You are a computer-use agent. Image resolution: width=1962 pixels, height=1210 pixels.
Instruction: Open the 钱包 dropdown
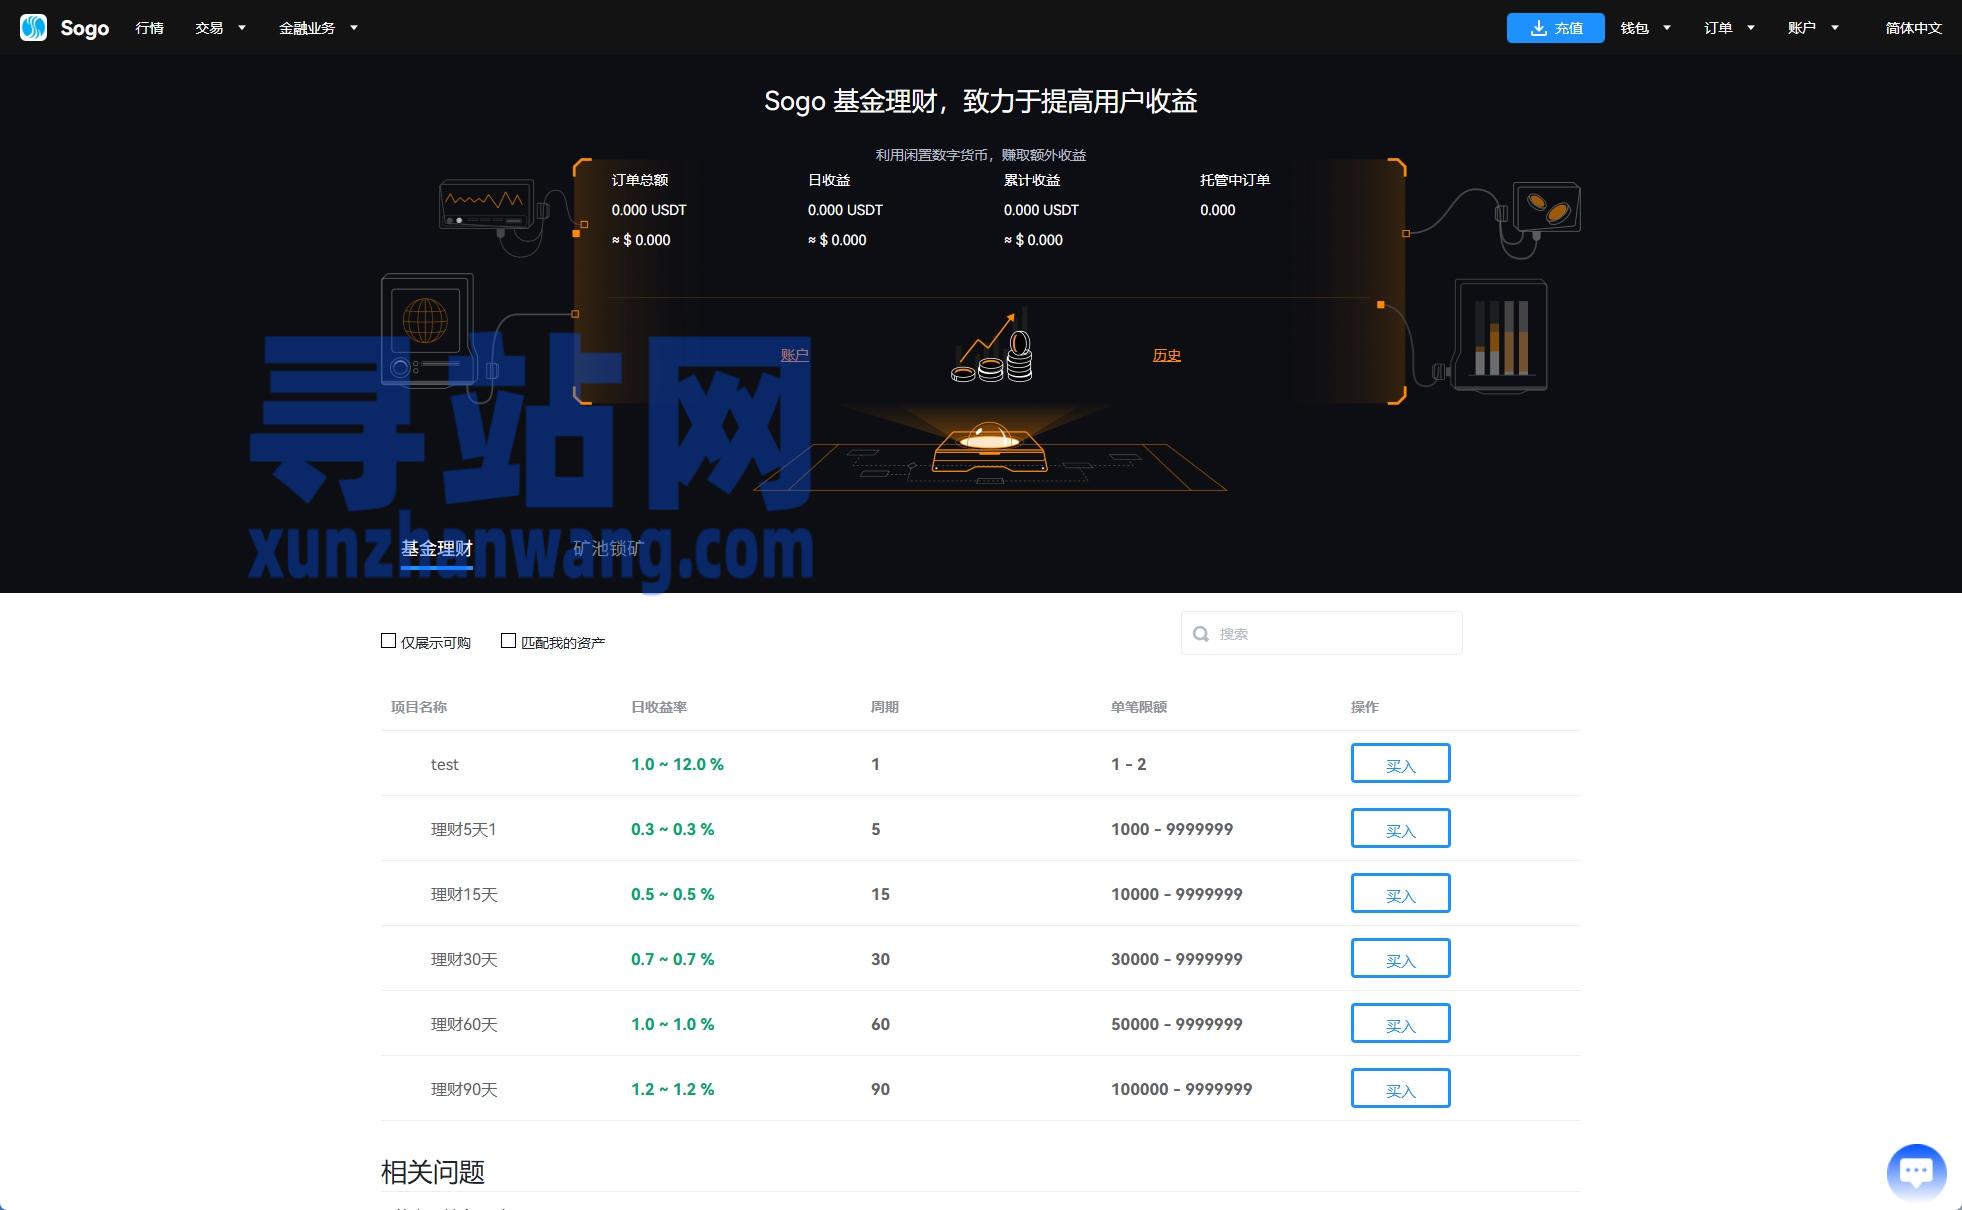pos(1646,28)
